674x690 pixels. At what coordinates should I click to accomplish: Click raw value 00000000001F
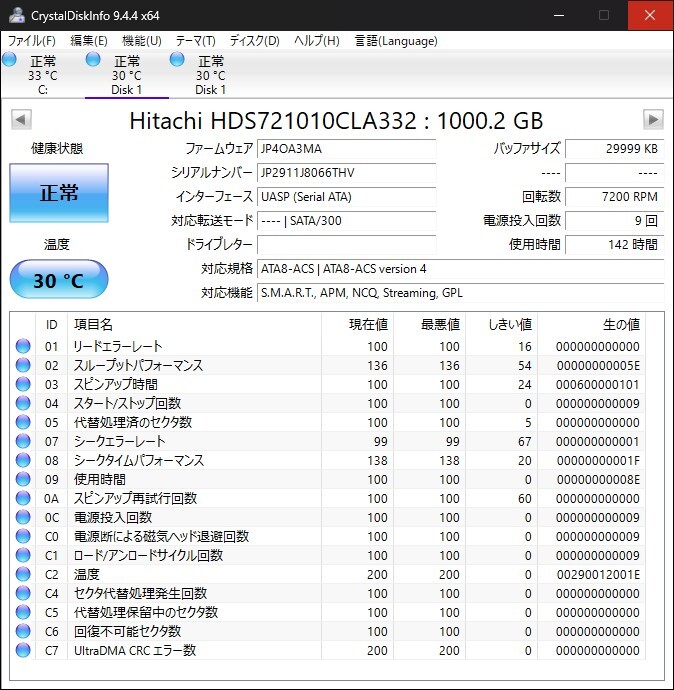[x=598, y=460]
